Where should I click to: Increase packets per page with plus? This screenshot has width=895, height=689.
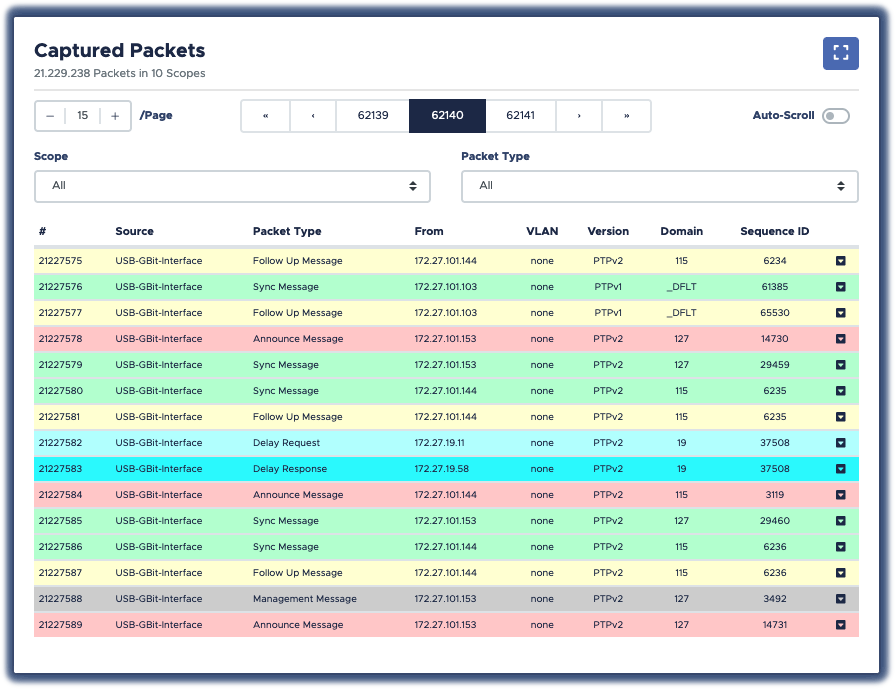tap(115, 116)
